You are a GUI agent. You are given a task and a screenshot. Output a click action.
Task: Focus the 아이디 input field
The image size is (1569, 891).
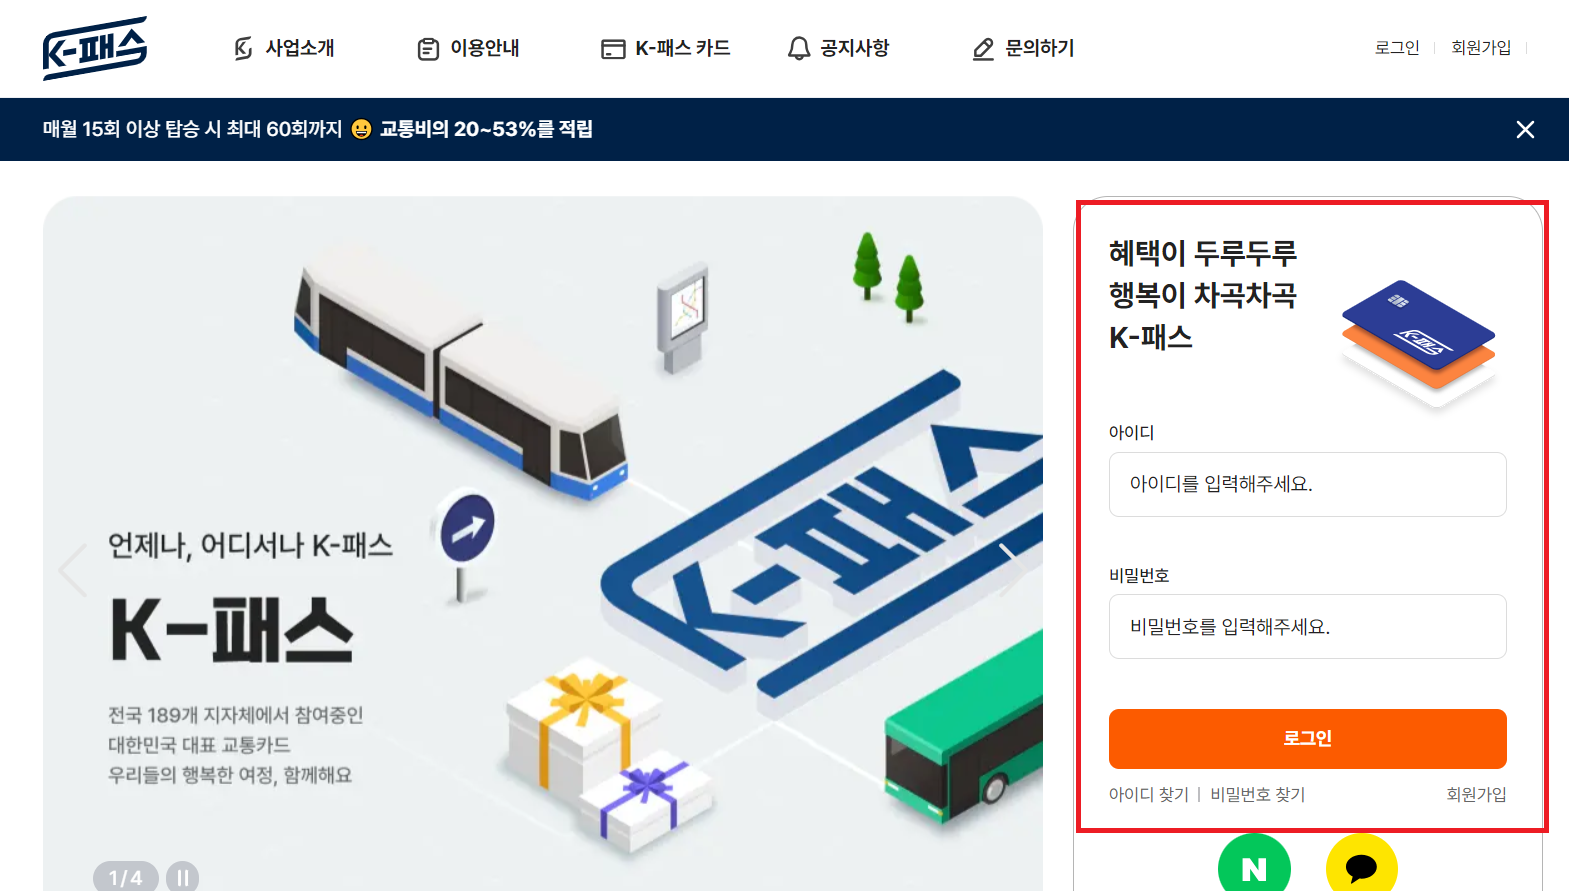1307,484
